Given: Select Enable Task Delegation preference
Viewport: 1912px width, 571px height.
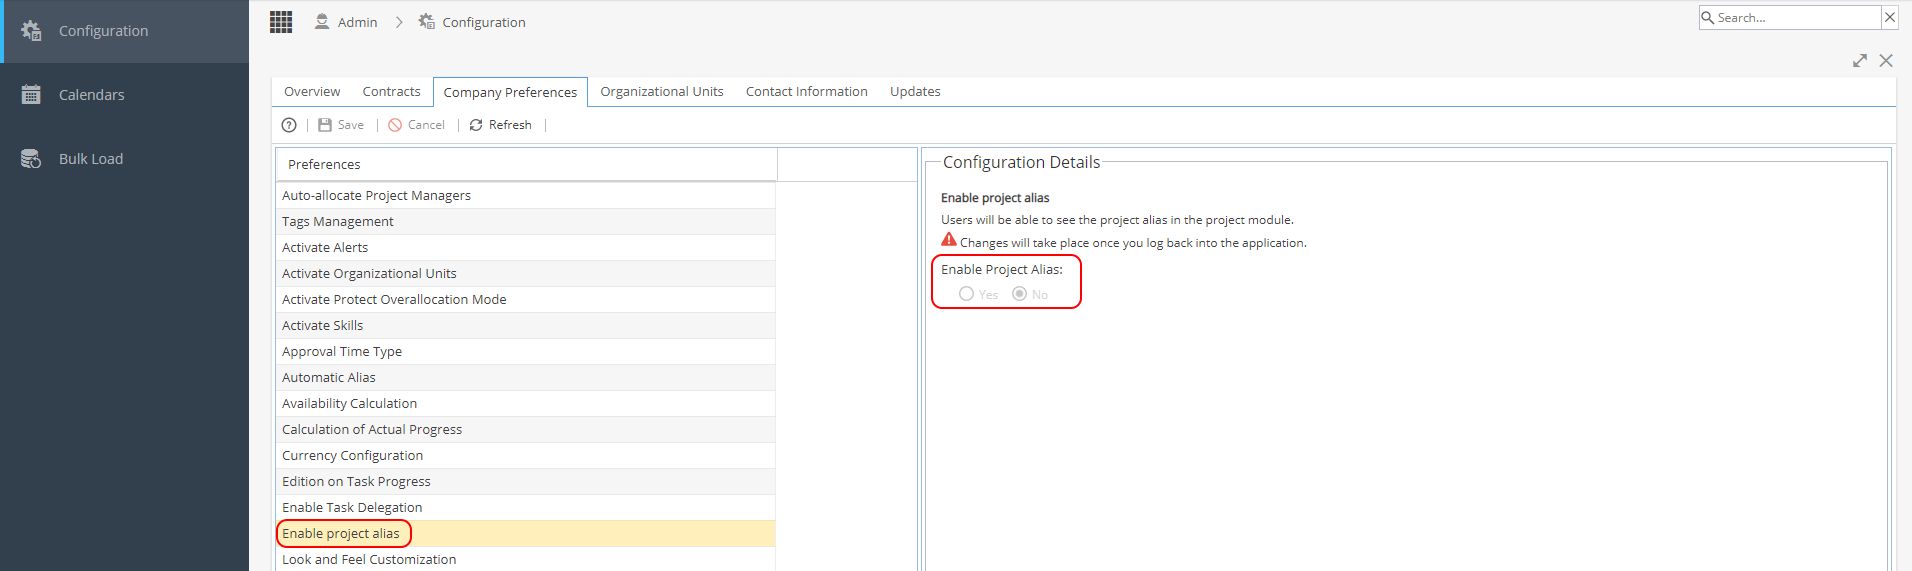Looking at the screenshot, I should pyautogui.click(x=526, y=508).
